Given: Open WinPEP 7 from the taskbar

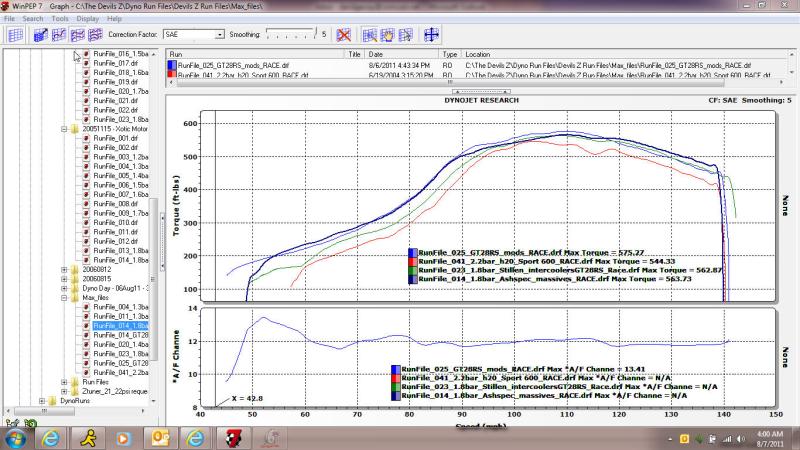Looking at the screenshot, I should click(x=231, y=438).
